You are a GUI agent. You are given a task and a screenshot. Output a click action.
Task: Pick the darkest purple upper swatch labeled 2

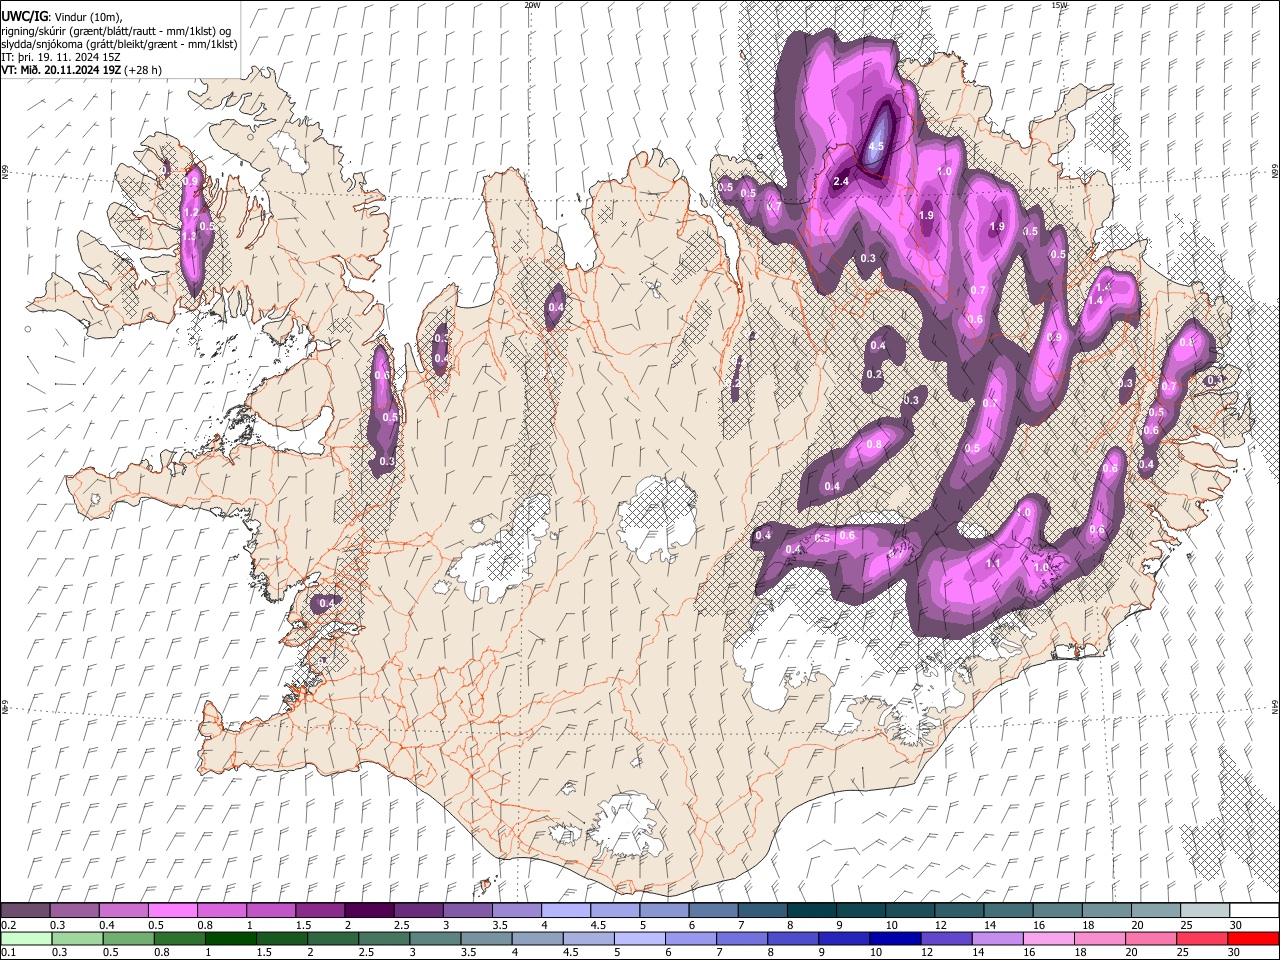[368, 911]
